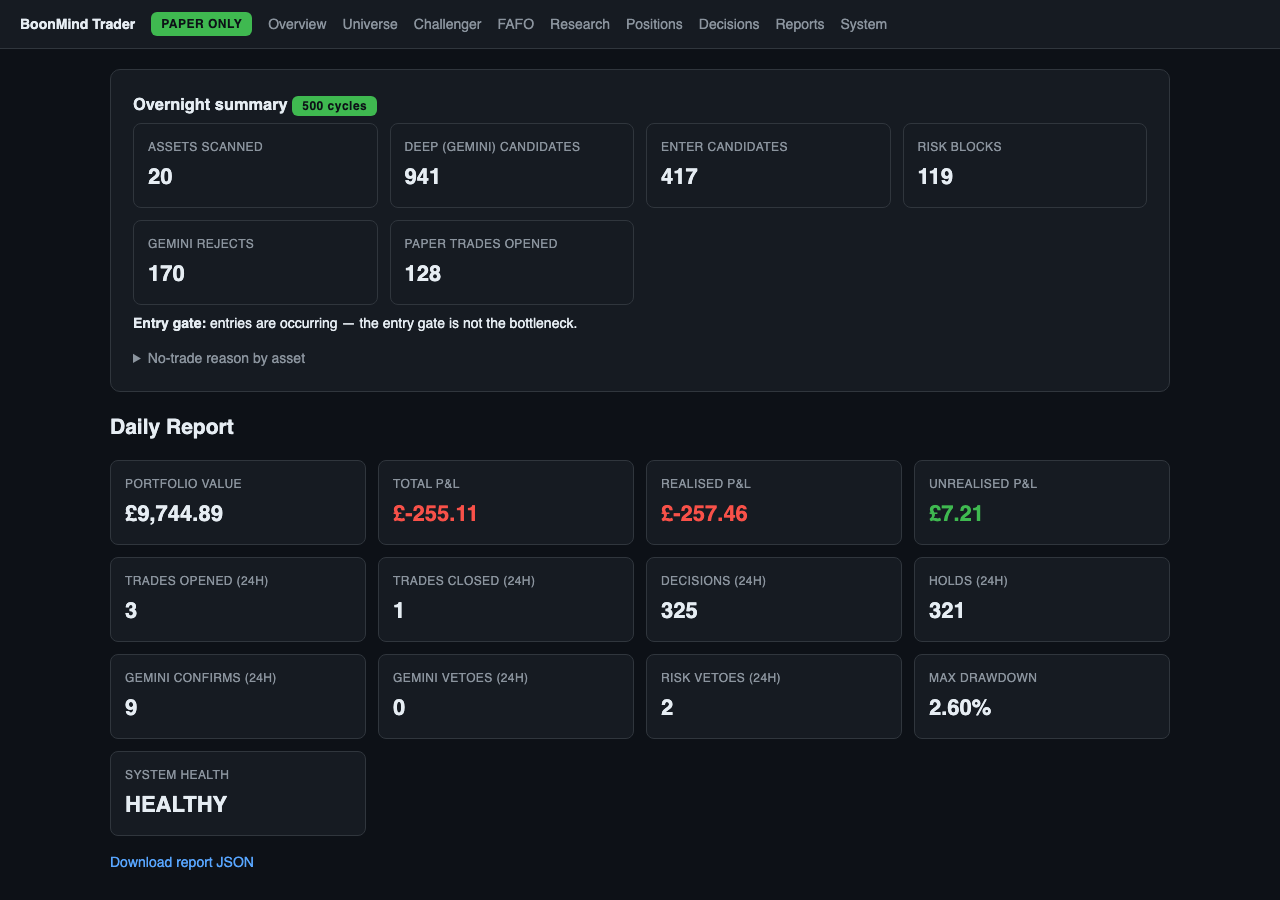Click the Trades Closed (24h) value 1
The height and width of the screenshot is (900, 1280).
click(398, 611)
